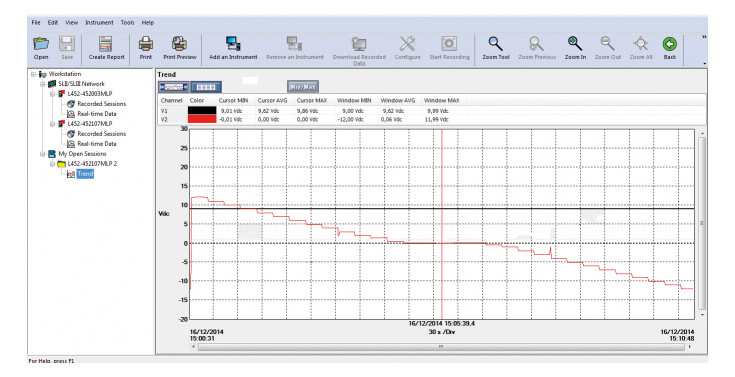Select the L452-452107MLP 2 open session

click(92, 164)
